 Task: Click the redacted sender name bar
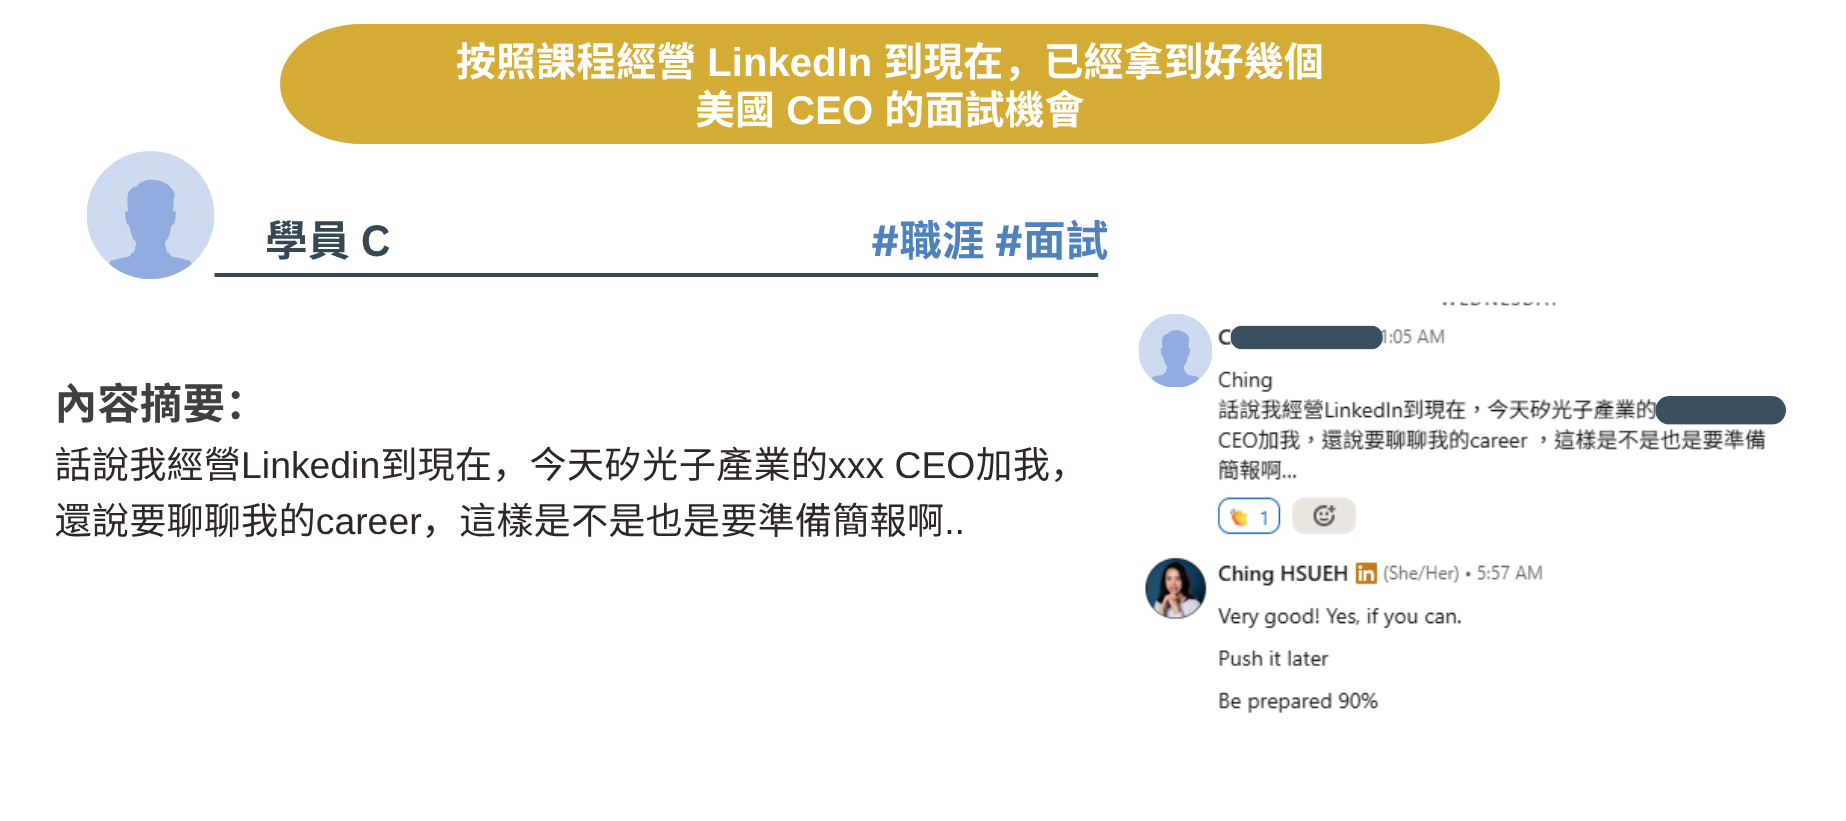coord(1307,337)
